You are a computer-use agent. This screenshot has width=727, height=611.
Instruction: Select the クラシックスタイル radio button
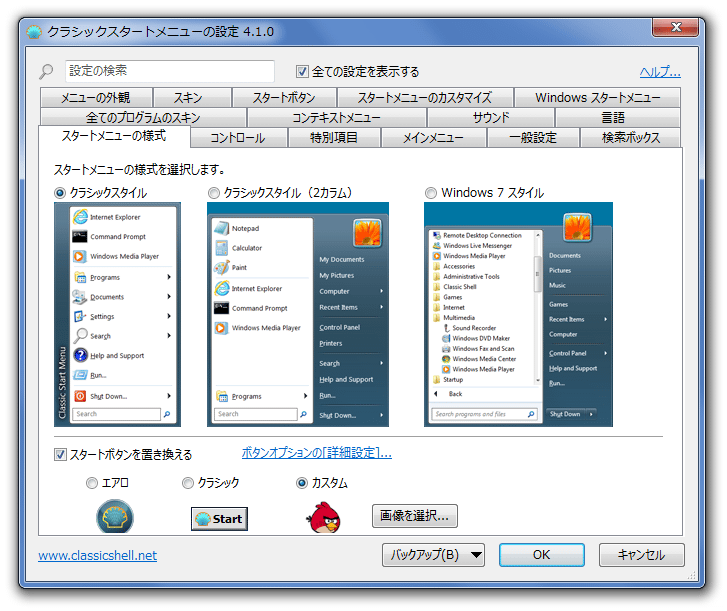point(60,193)
